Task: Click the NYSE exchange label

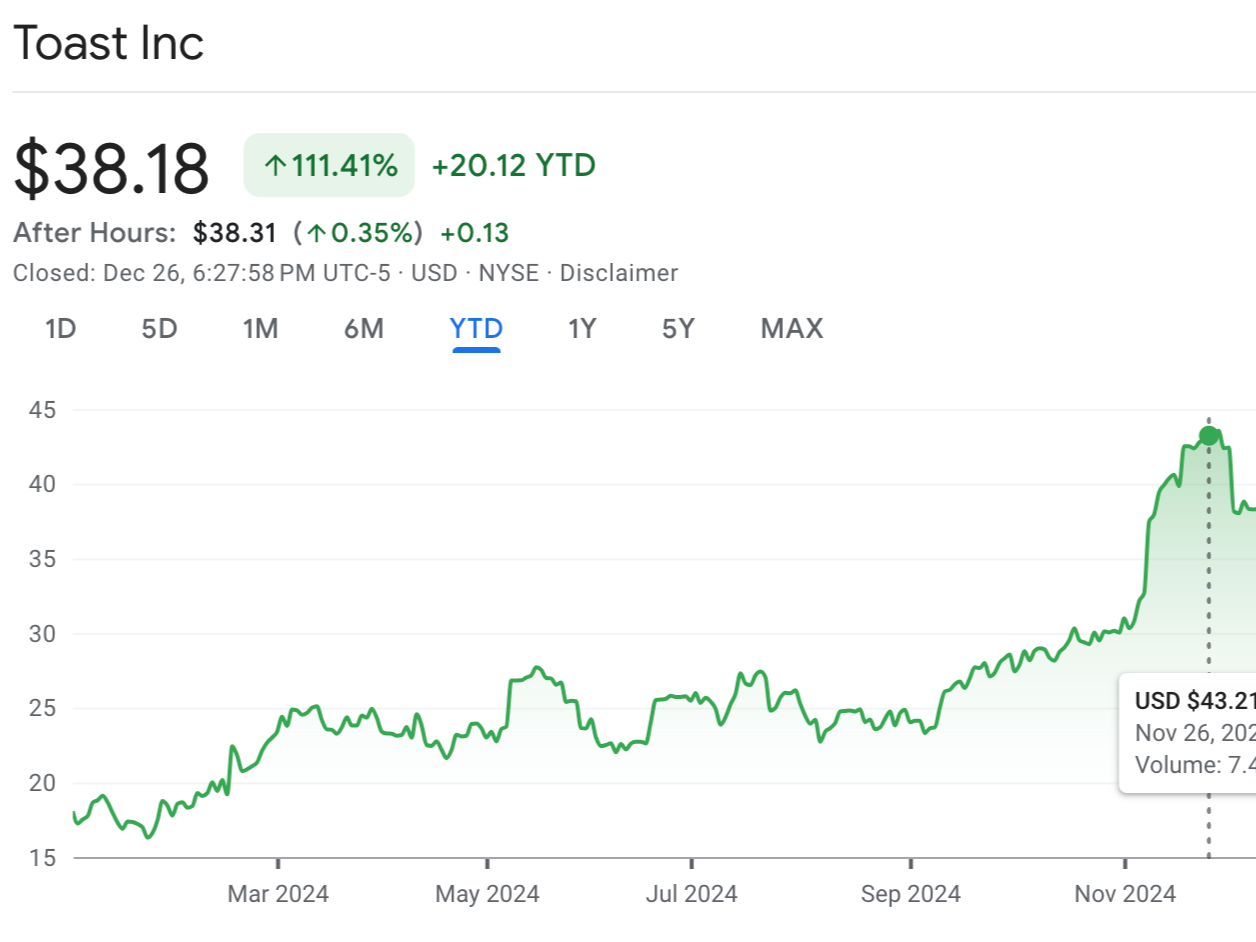Action: 508,273
